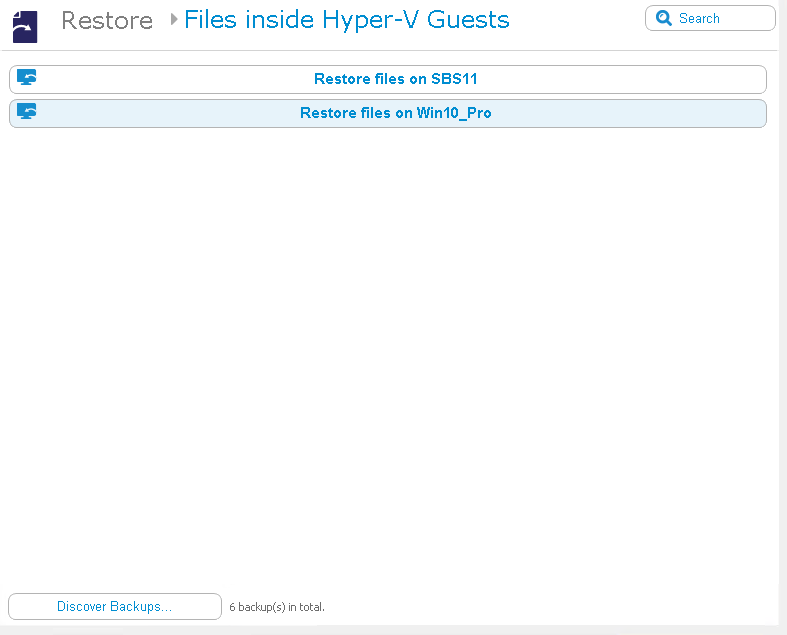The image size is (787, 635).
Task: Click the Search placeholder text
Action: (699, 18)
